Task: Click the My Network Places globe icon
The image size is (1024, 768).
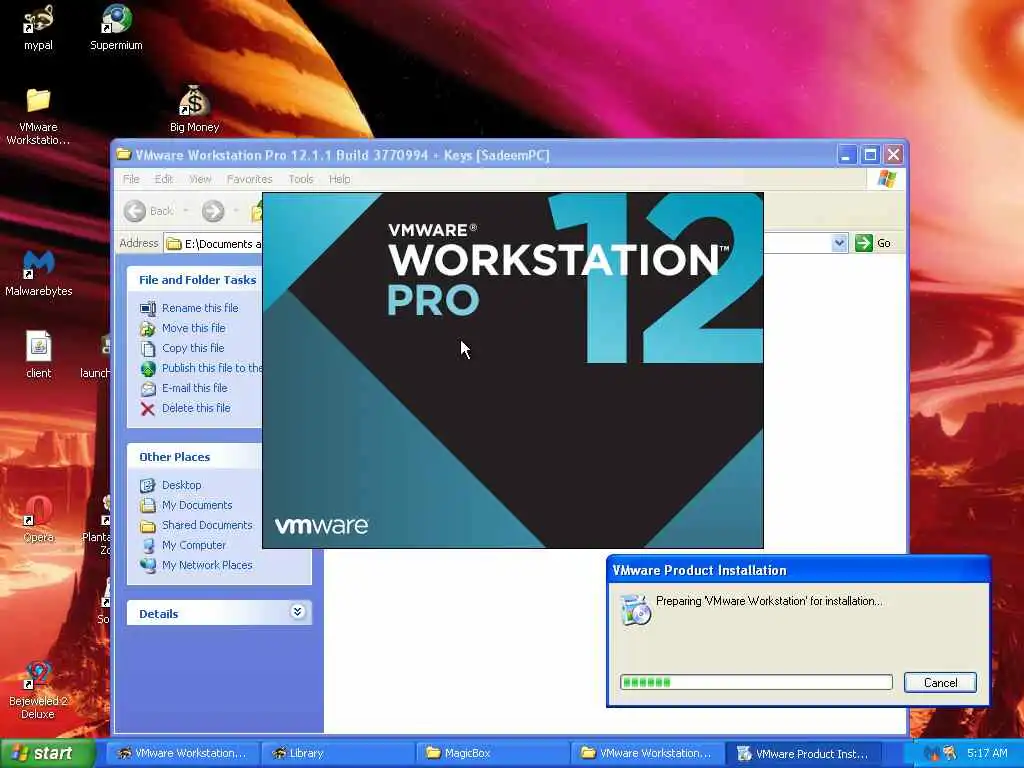Action: [148, 566]
